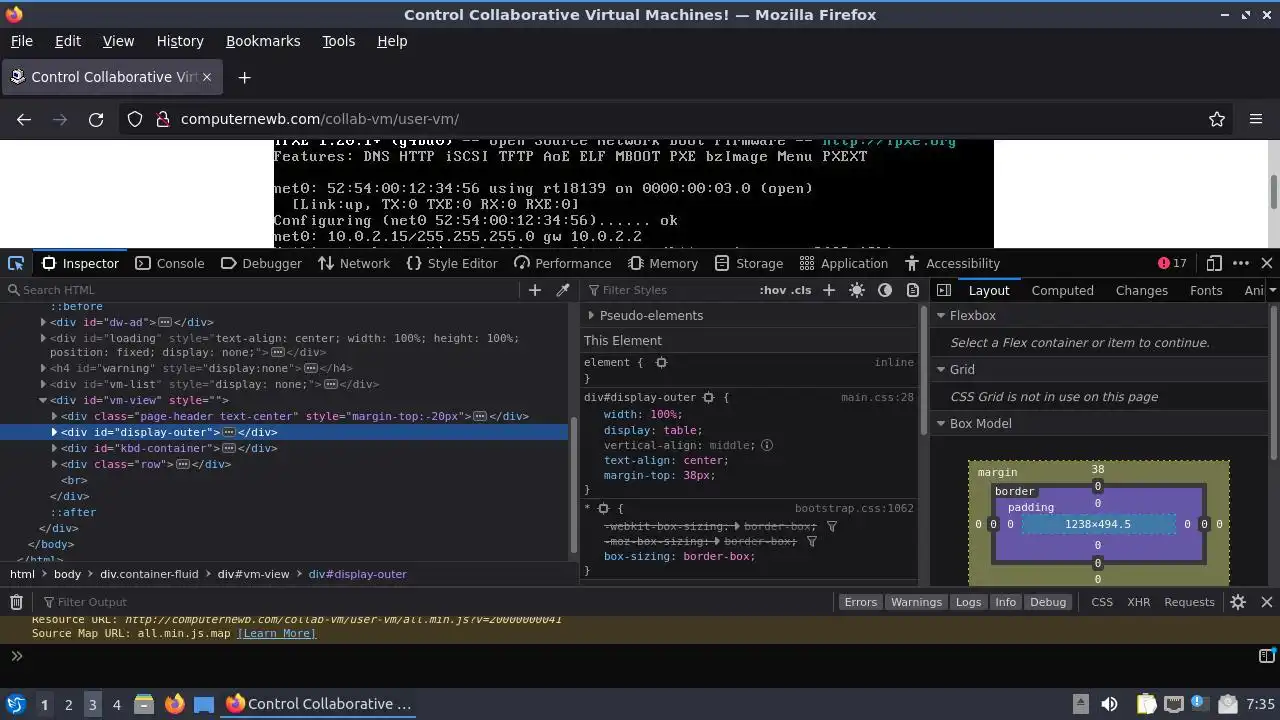Open the Storage panel
The width and height of the screenshot is (1280, 720).
748,263
